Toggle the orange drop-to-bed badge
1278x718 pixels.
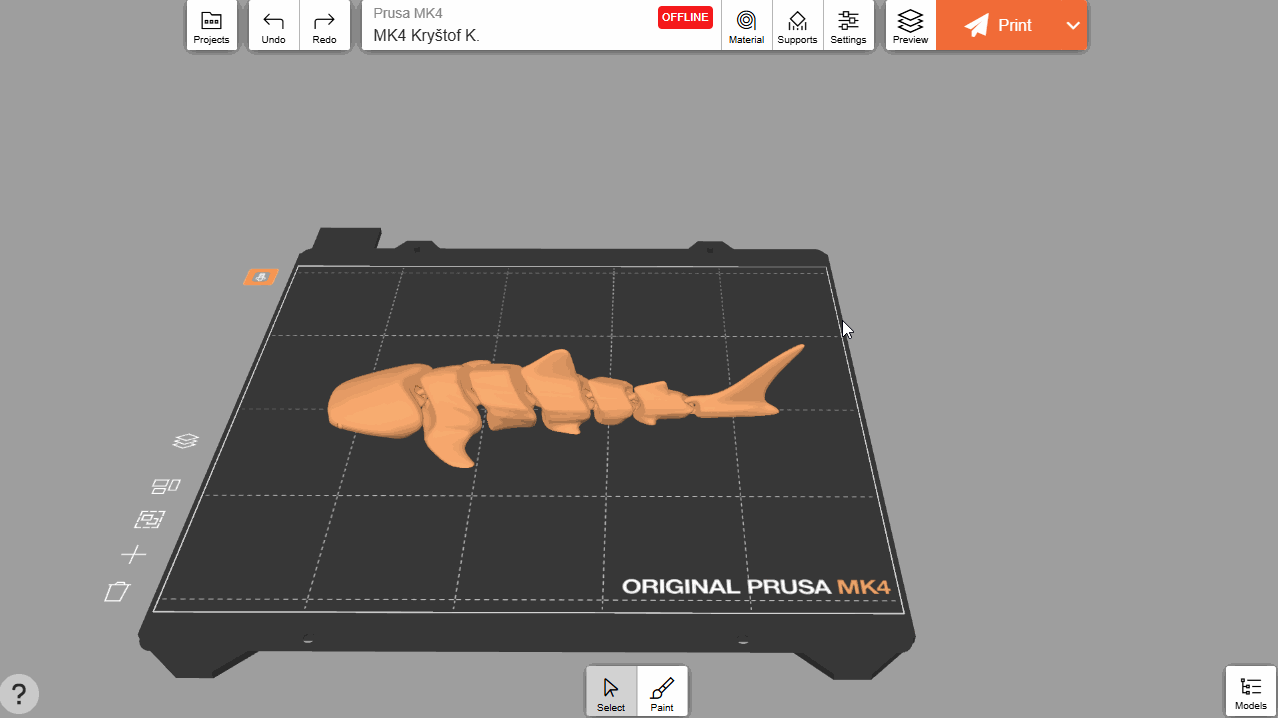point(260,277)
